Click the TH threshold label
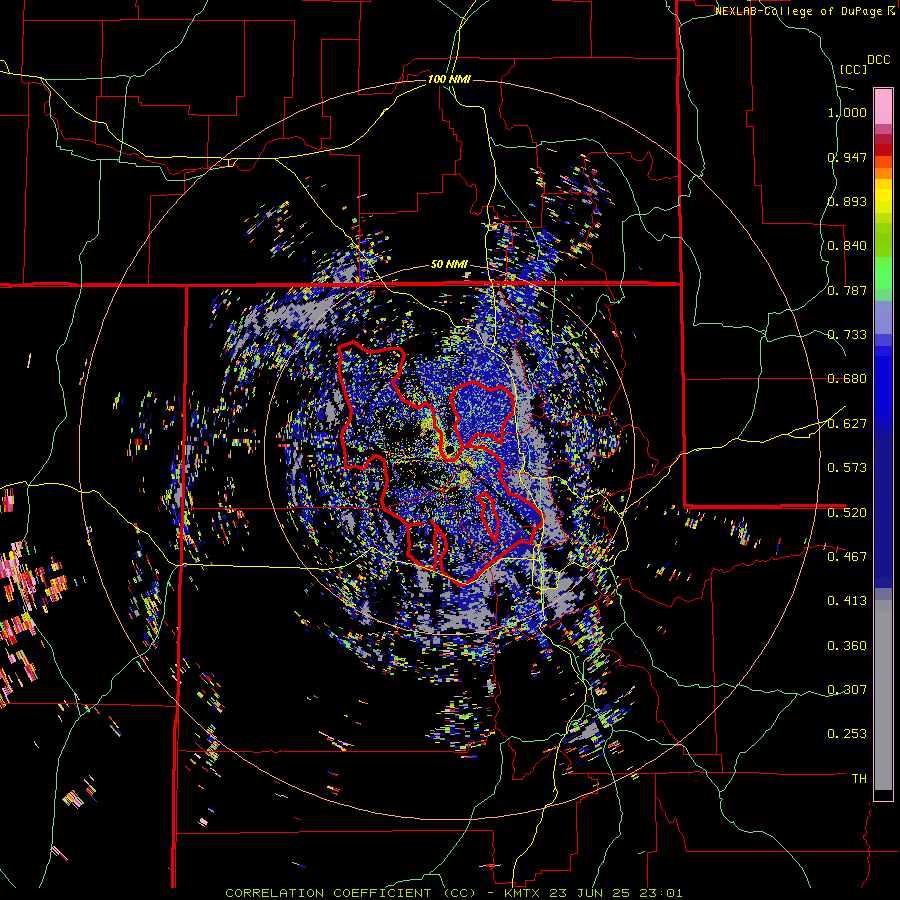The width and height of the screenshot is (900, 900). [x=859, y=779]
